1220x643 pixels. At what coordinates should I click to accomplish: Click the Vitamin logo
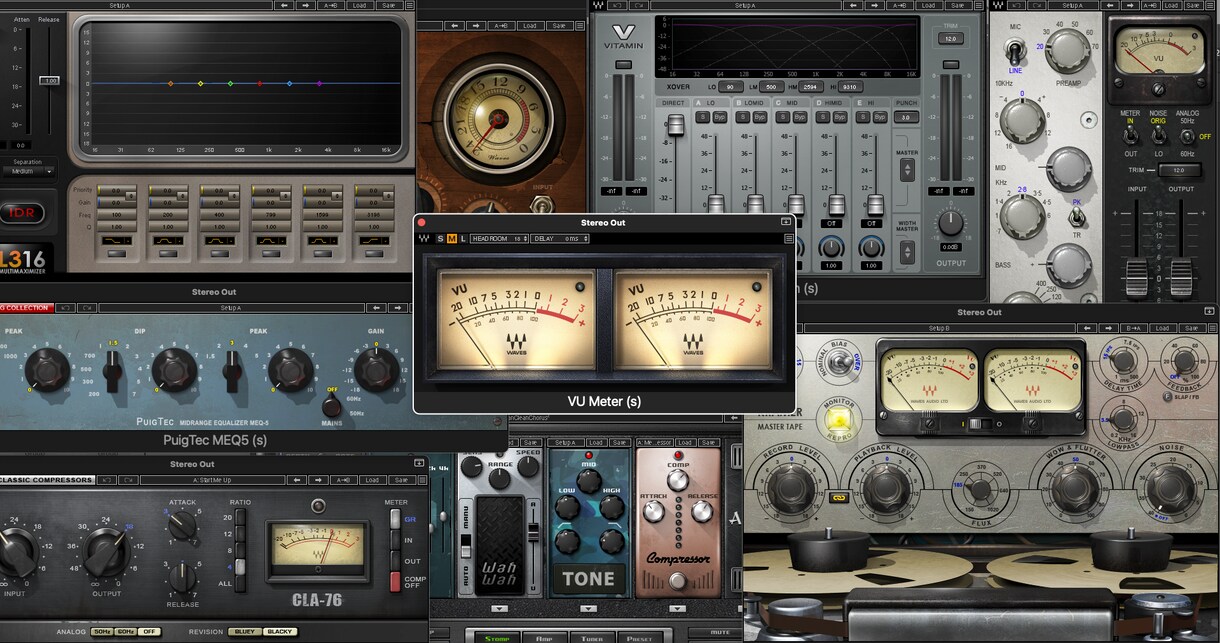623,37
